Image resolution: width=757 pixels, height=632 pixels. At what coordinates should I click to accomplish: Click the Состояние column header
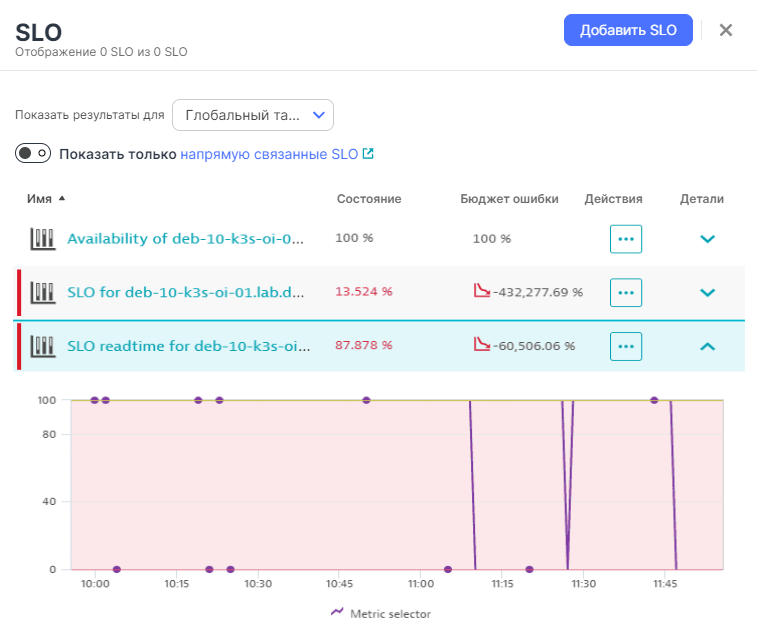368,199
